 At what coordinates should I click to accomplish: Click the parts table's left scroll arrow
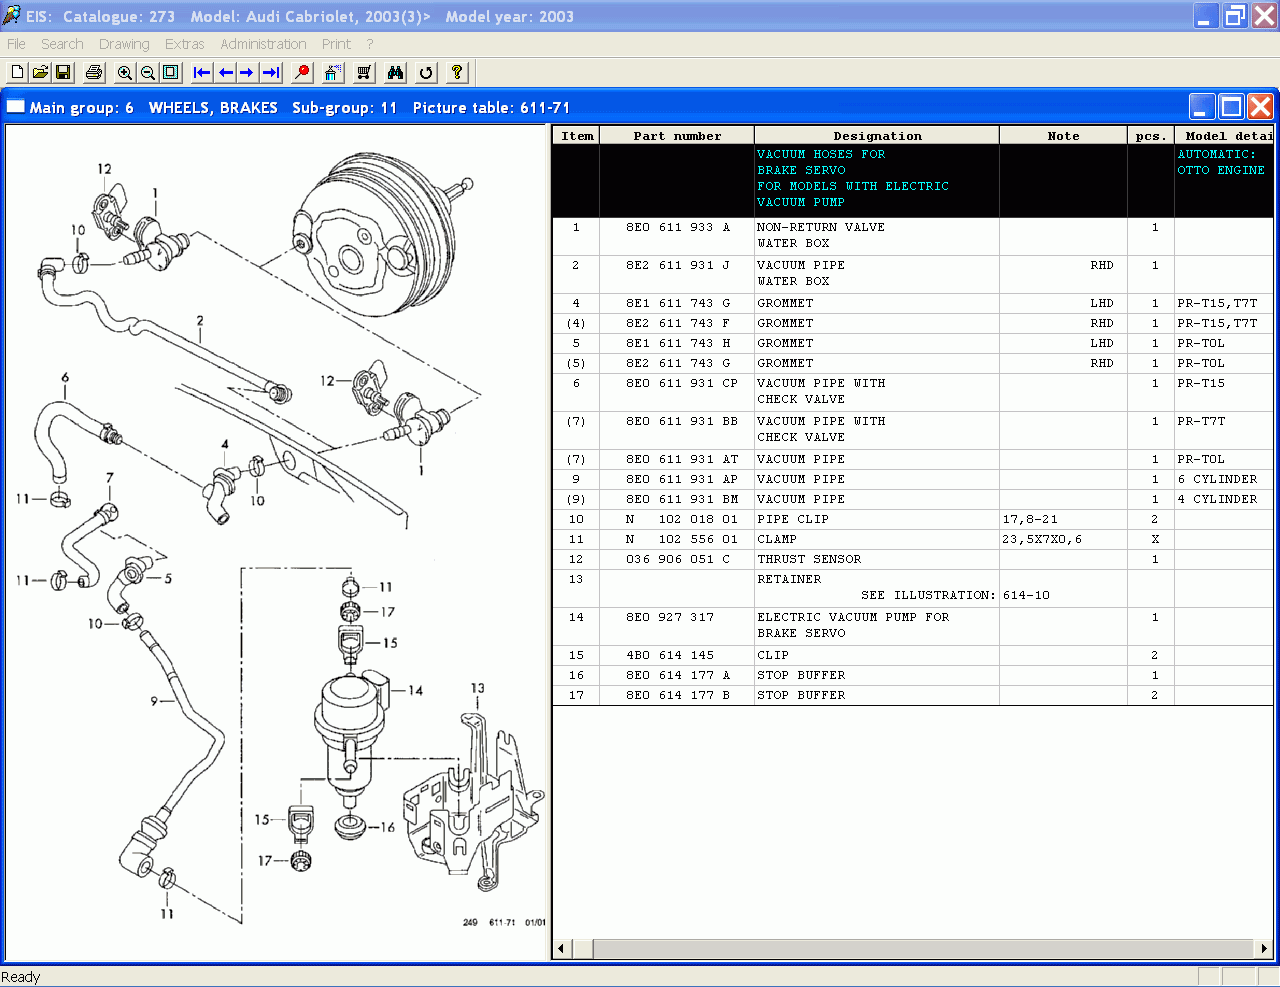(561, 948)
